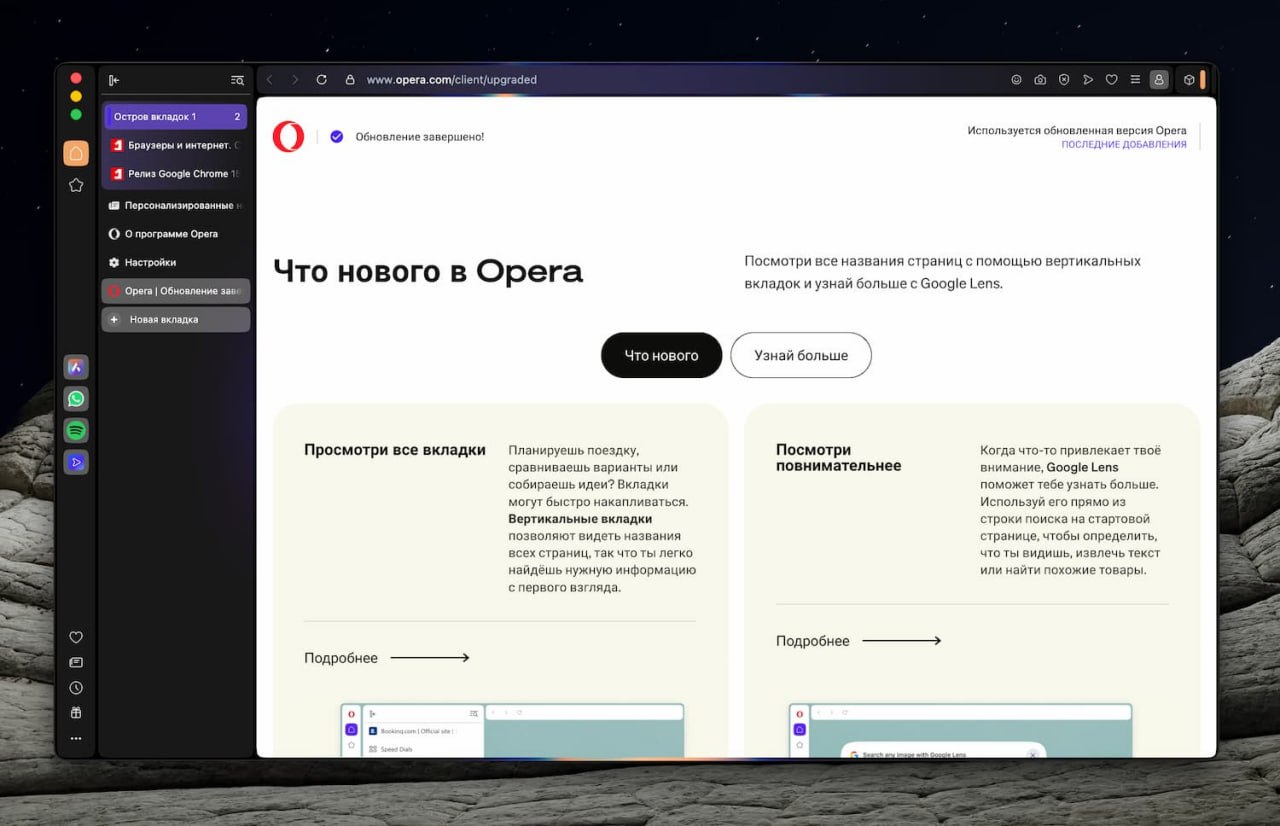Viewport: 1280px width, 826px height.
Task: Open Pinboards heart icon at sidebar bottom
Action: pyautogui.click(x=76, y=637)
